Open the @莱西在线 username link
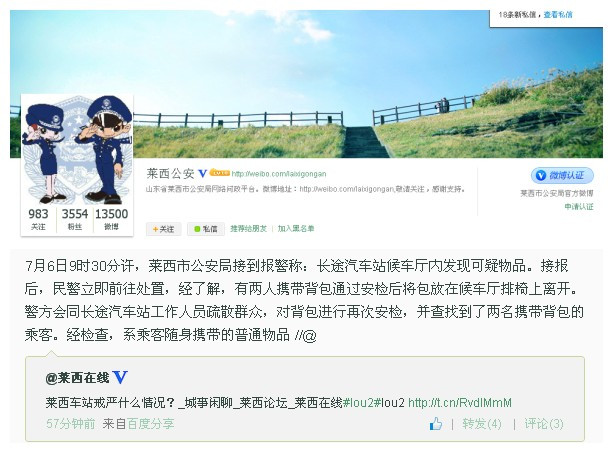This screenshot has height=453, width=613. [x=77, y=378]
